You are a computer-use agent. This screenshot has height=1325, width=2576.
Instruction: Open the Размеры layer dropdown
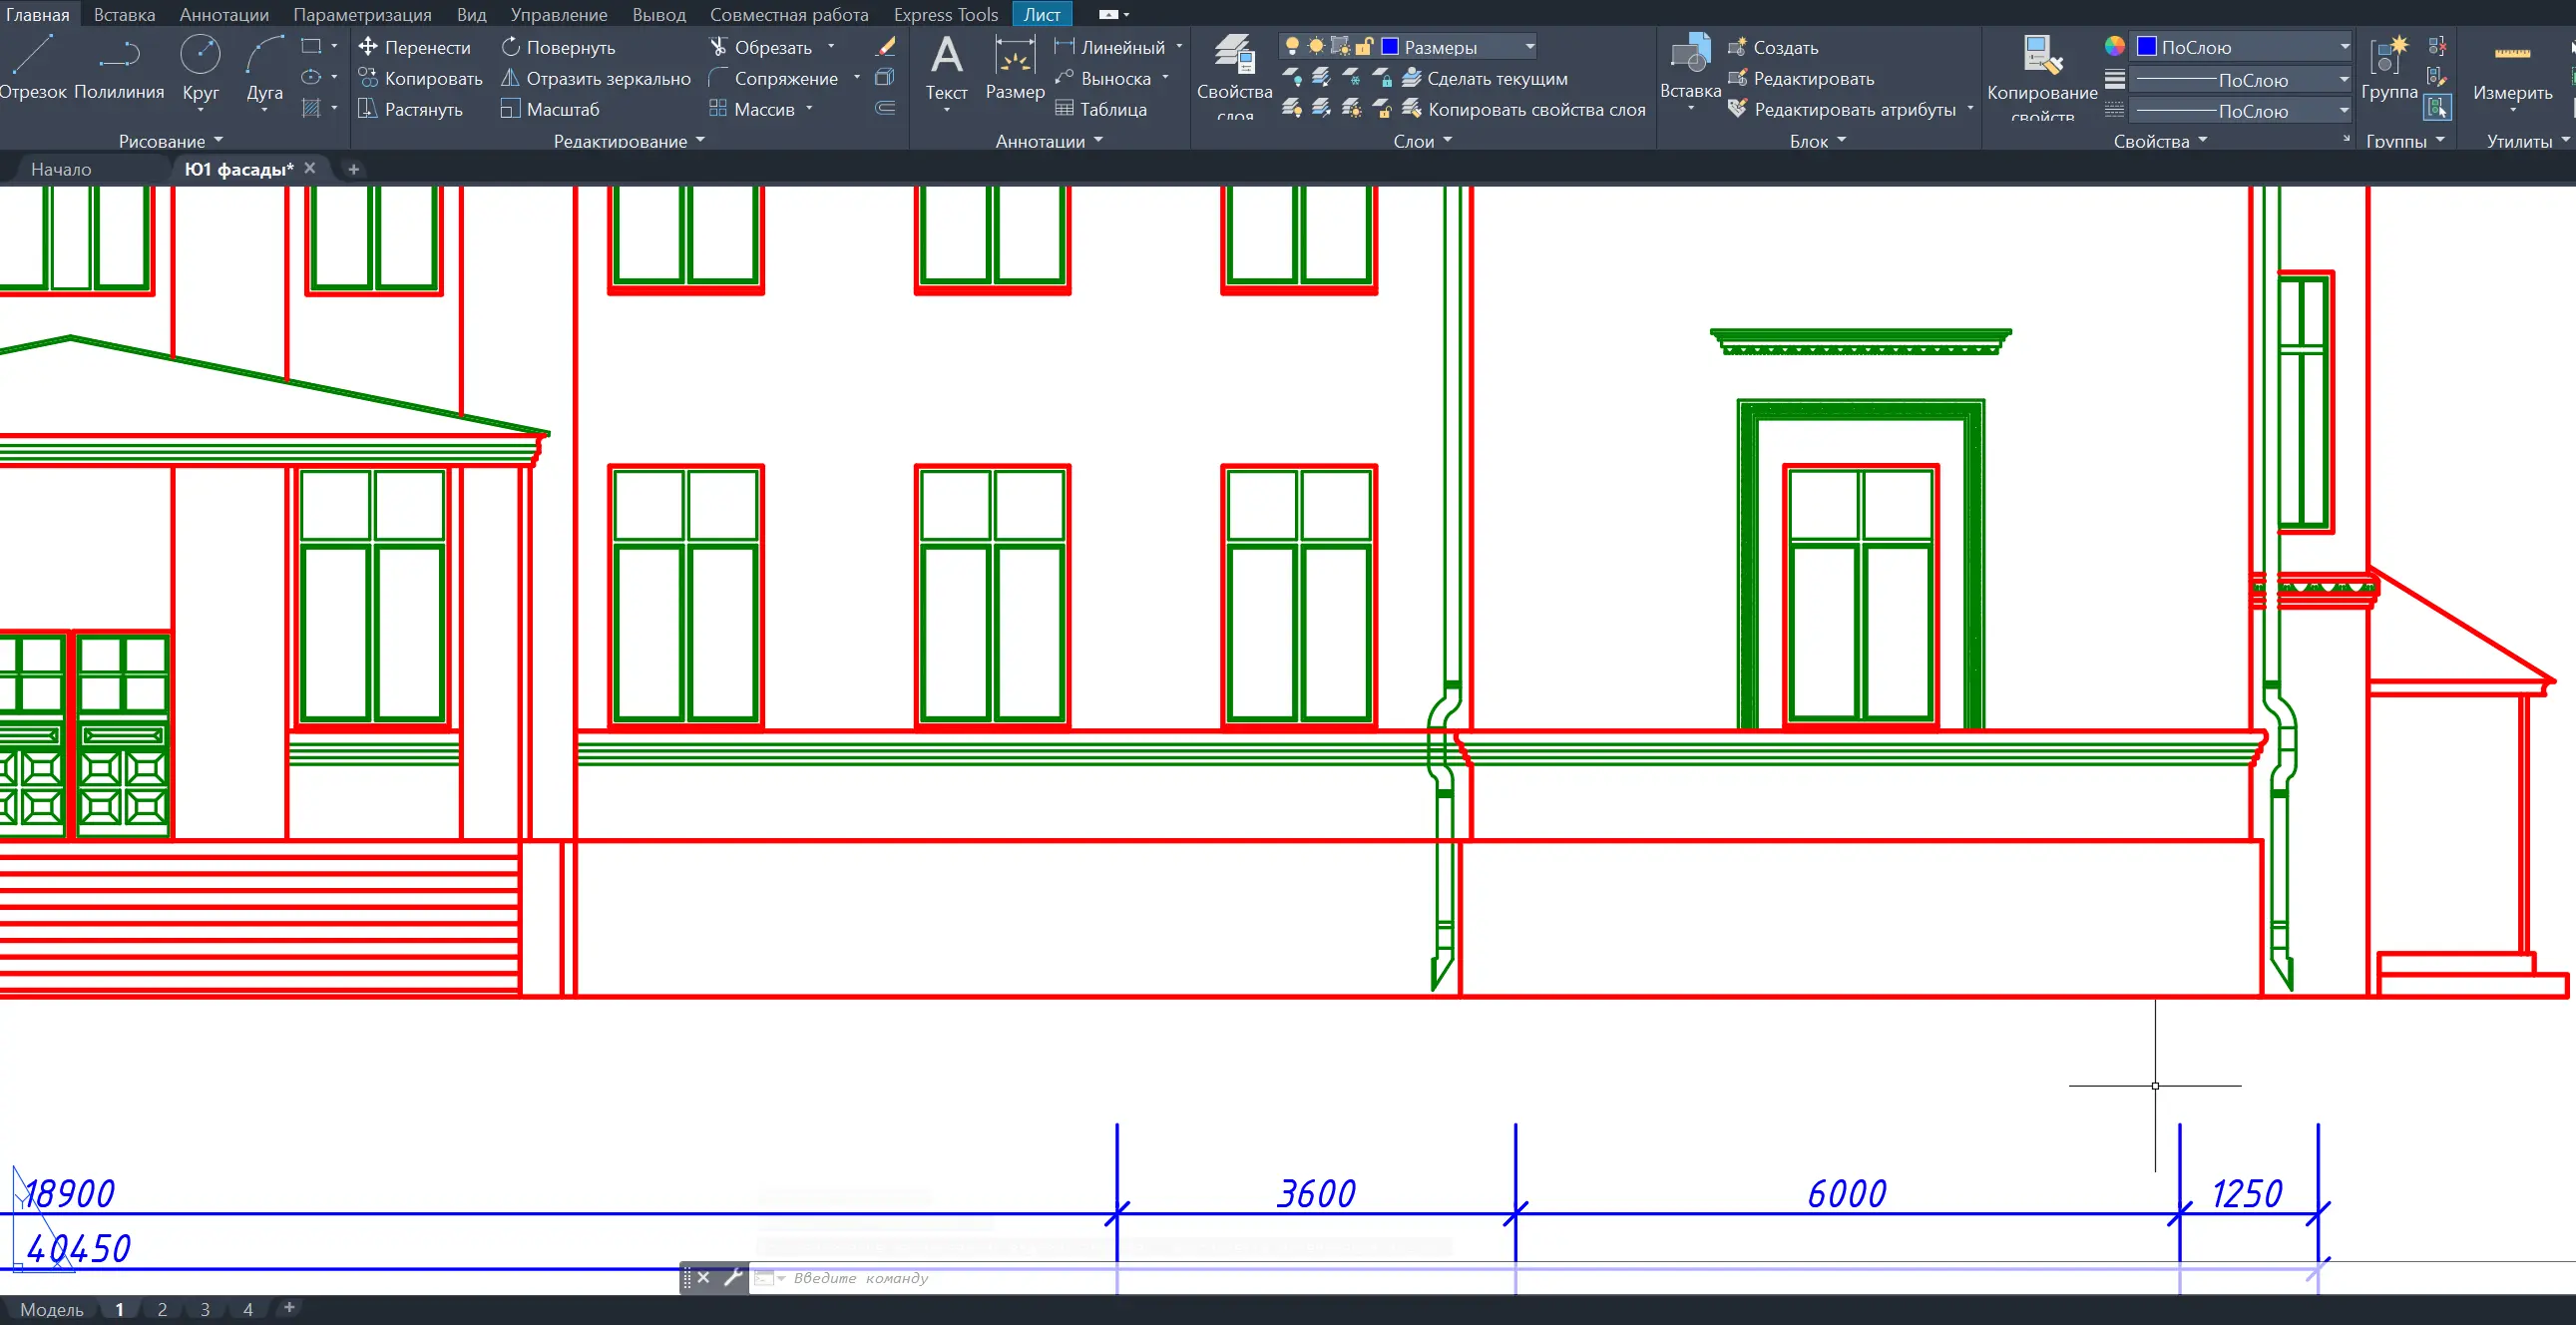1529,47
